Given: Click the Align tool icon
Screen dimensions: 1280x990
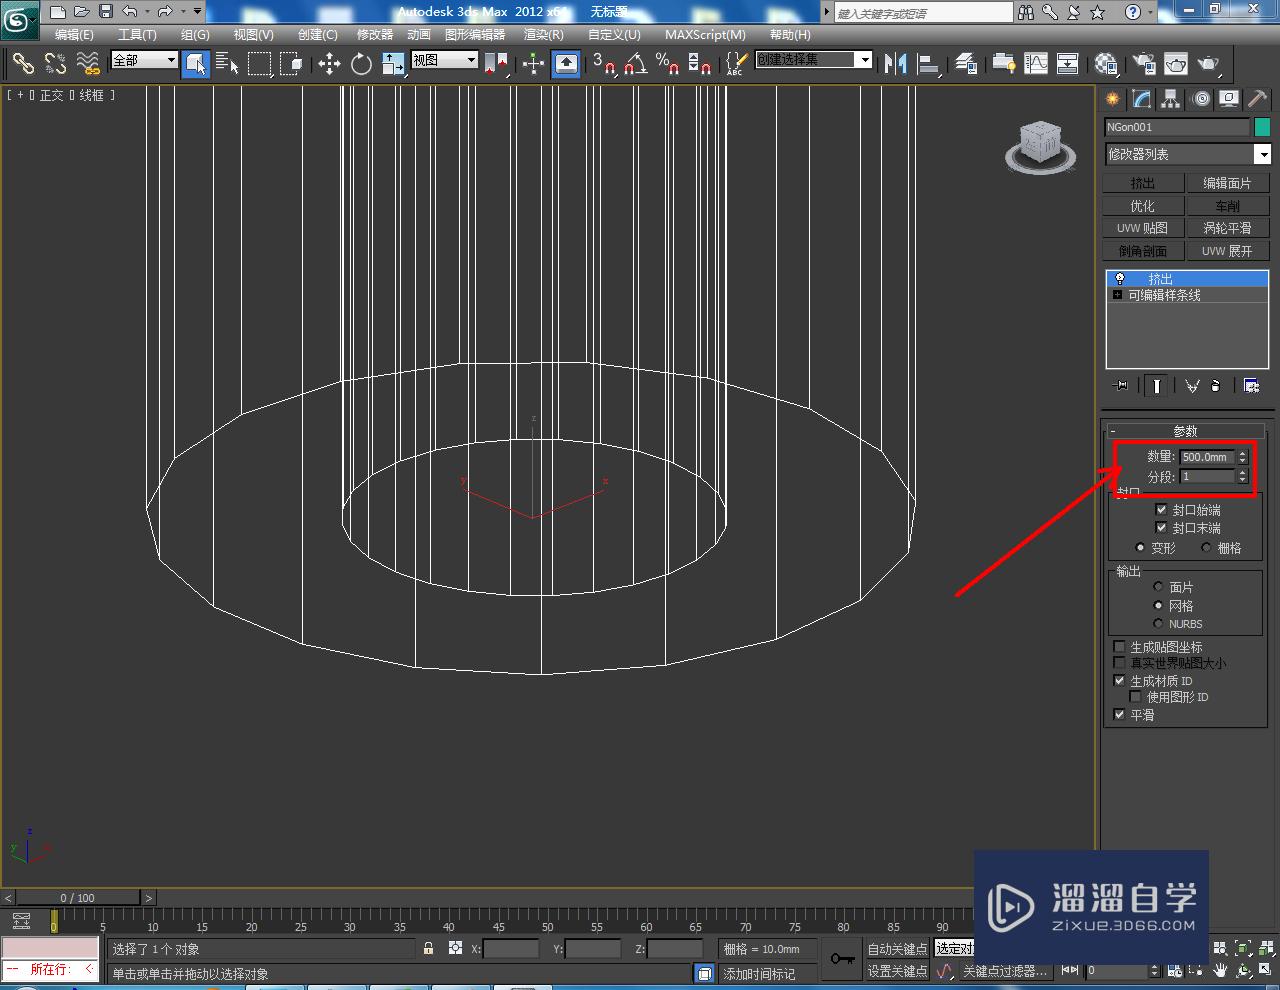Looking at the screenshot, I should [928, 64].
